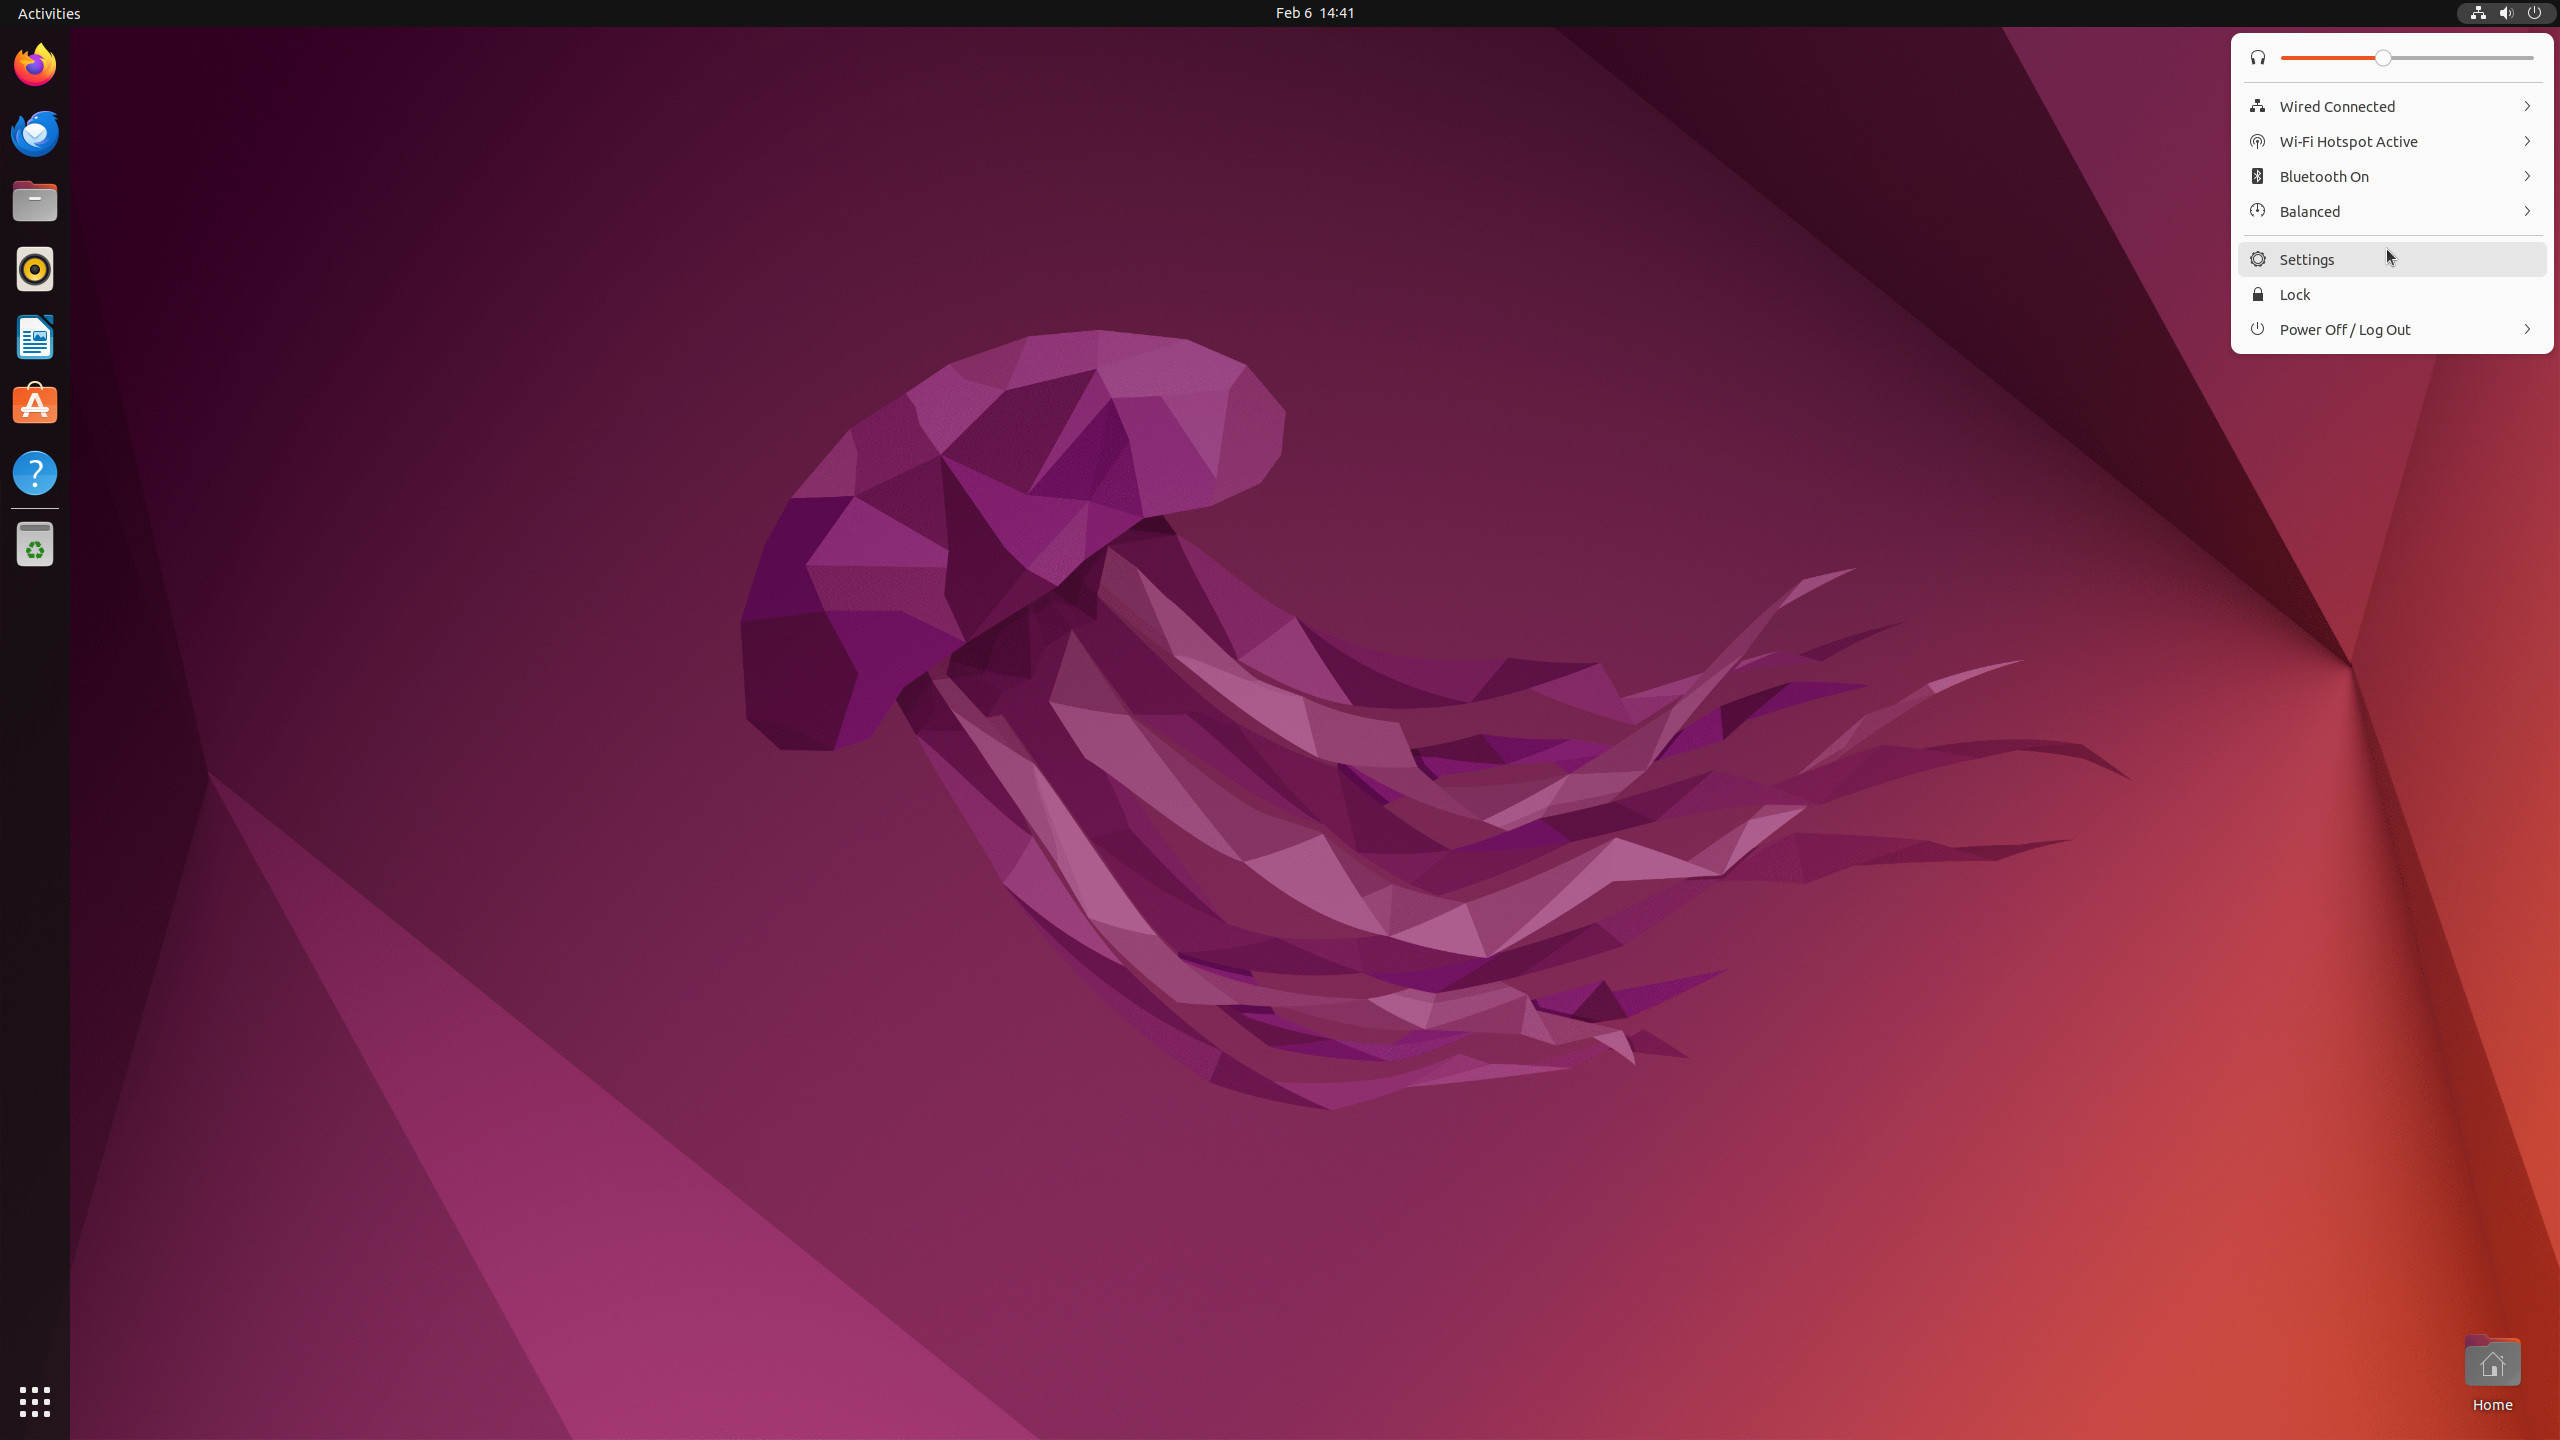Select the Wired Connected entry
This screenshot has height=1440, width=2560.
[x=2392, y=106]
